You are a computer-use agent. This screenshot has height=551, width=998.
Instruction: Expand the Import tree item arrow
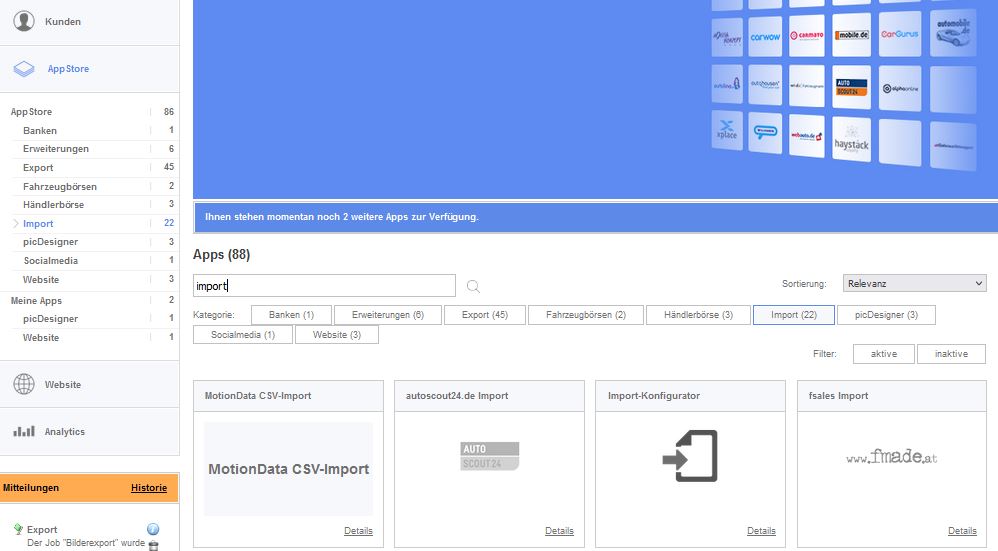click(16, 223)
